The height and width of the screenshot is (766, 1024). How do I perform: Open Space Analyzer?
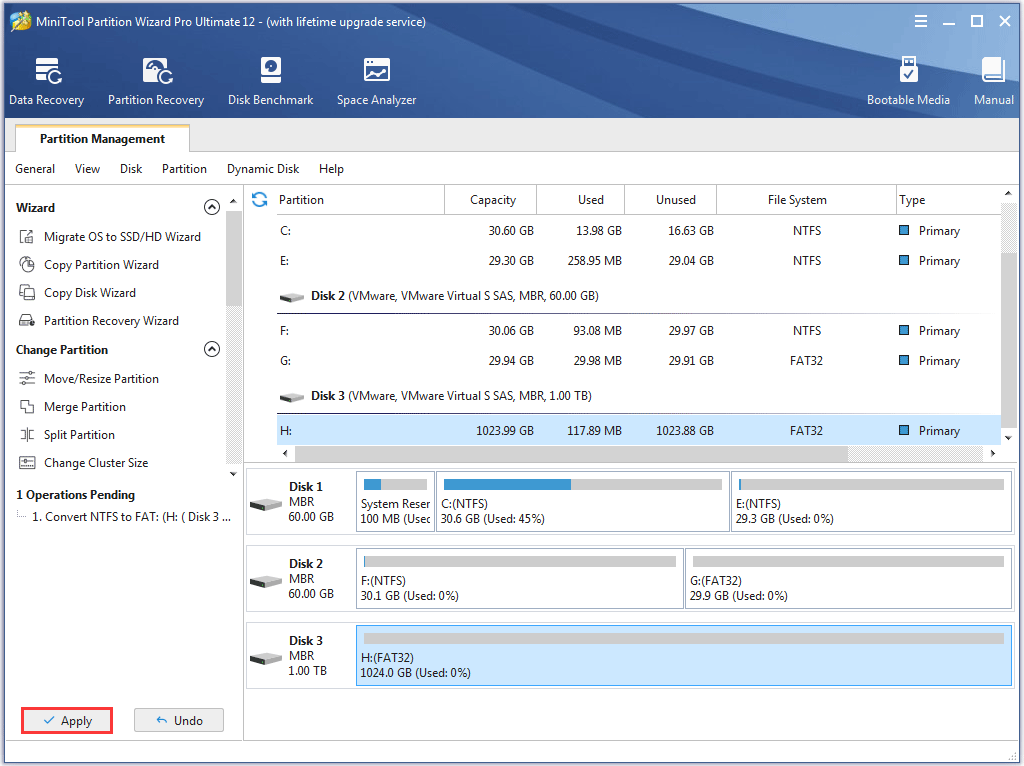point(376,80)
